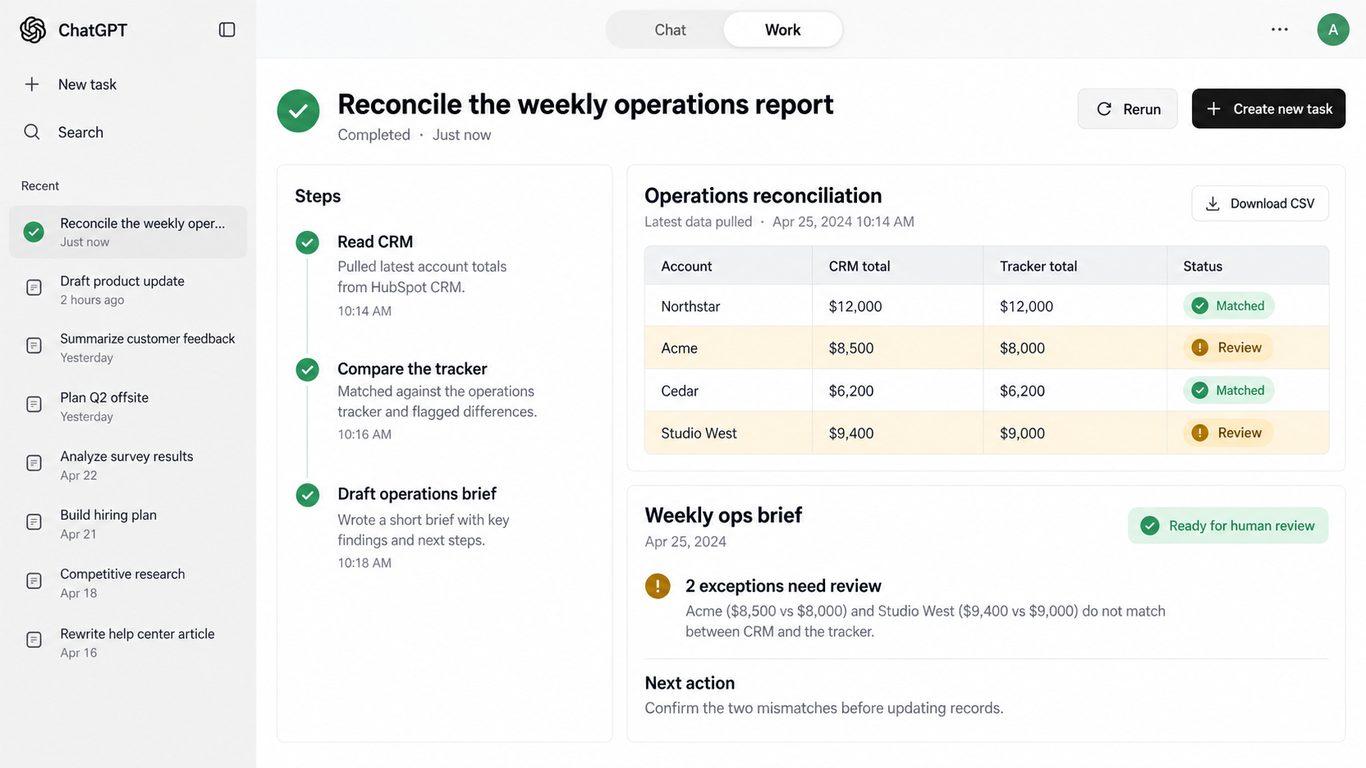This screenshot has width=1366, height=768.
Task: Open the Competitive research task
Action: pos(128,583)
